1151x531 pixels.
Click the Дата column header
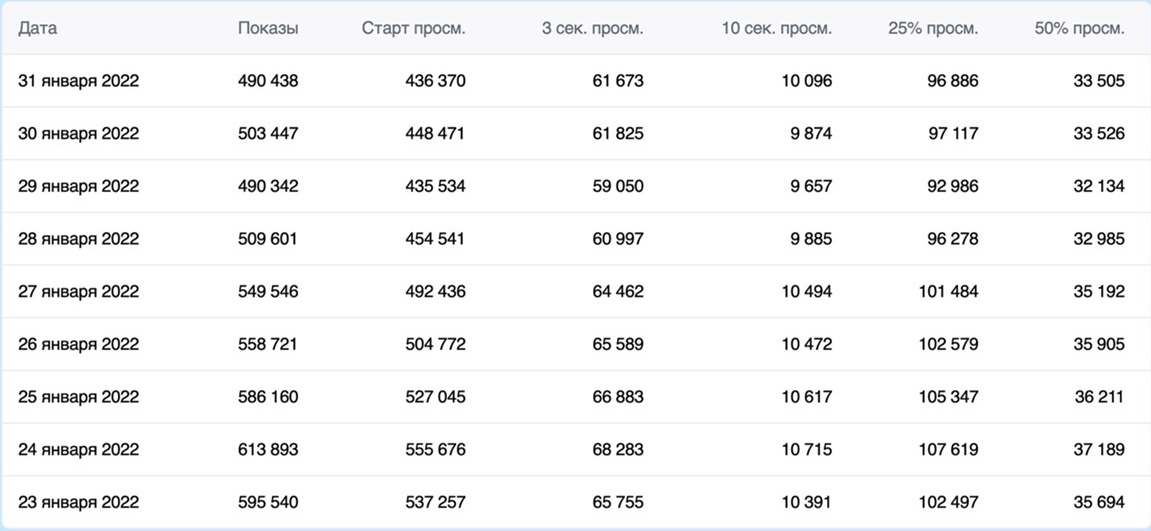pyautogui.click(x=38, y=29)
